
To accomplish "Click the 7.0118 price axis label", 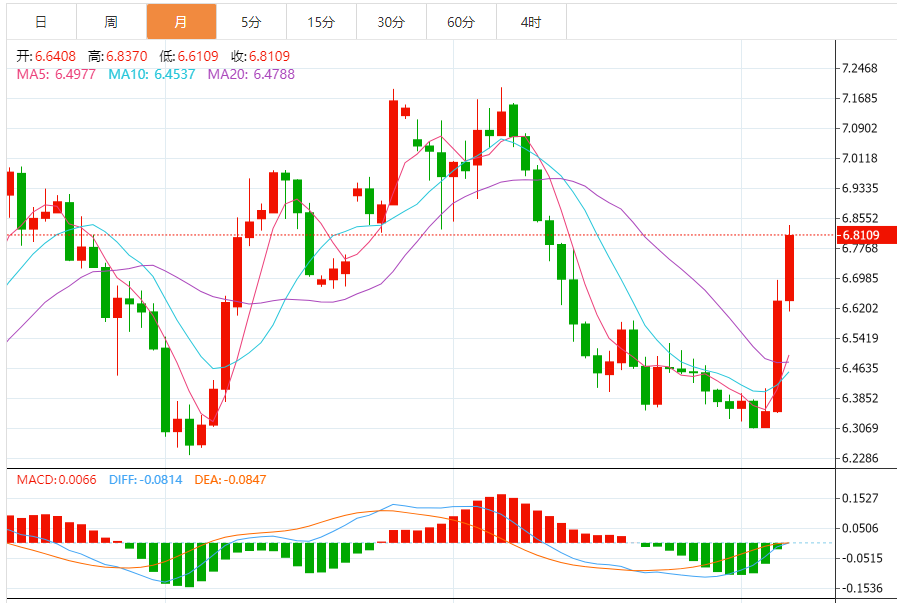I will pyautogui.click(x=859, y=158).
